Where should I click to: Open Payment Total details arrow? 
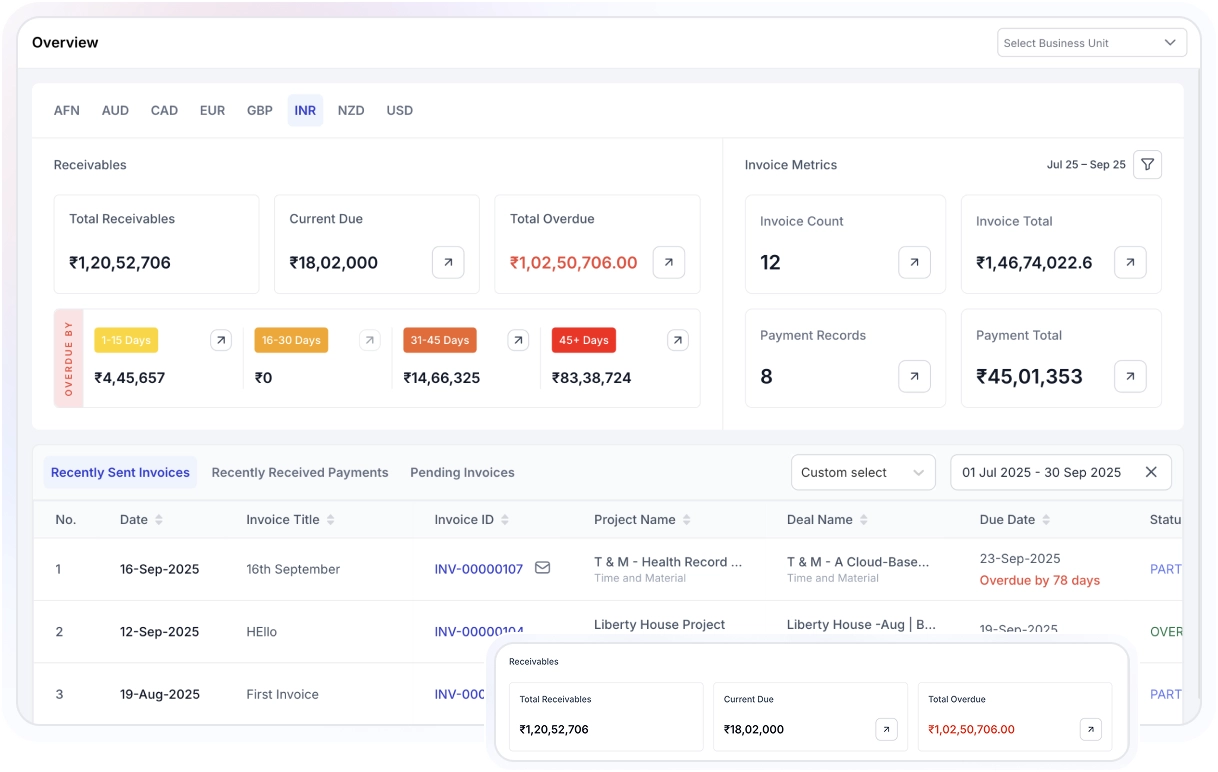(1130, 376)
